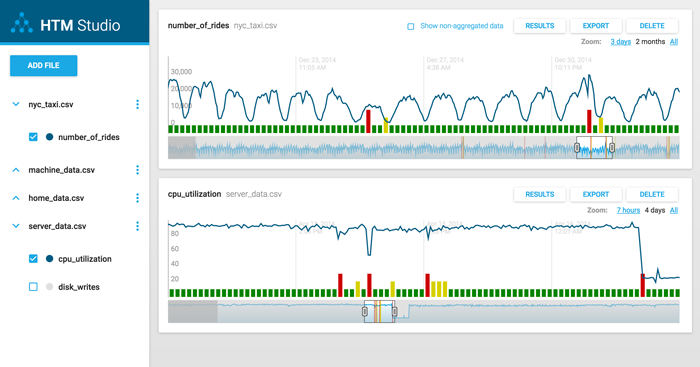The height and width of the screenshot is (367, 700).
Task: Click the cpu_utilization dark blue dot
Action: coord(50,259)
